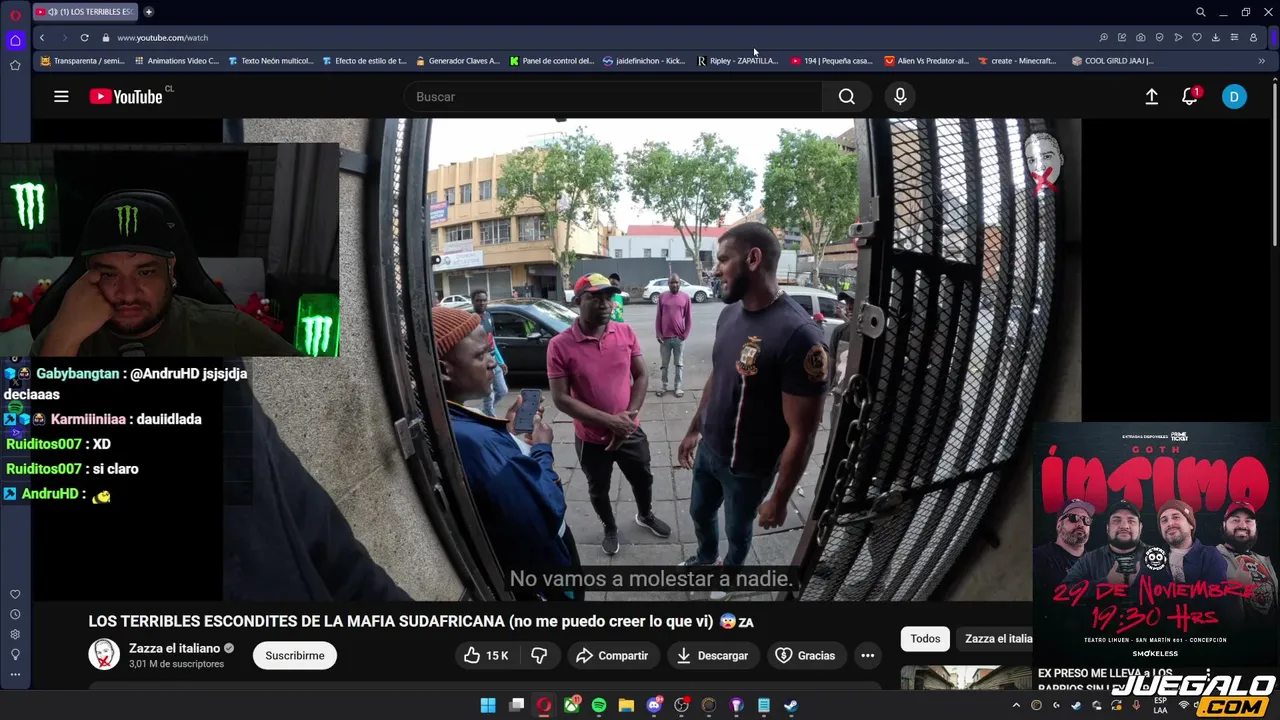Open the sidebar bookmarks star icon
This screenshot has height=720, width=1280.
point(15,65)
